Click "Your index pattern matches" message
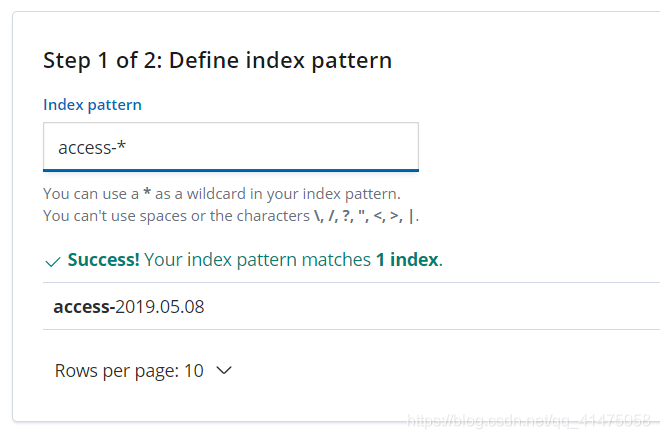This screenshot has height=439, width=660. [x=257, y=260]
